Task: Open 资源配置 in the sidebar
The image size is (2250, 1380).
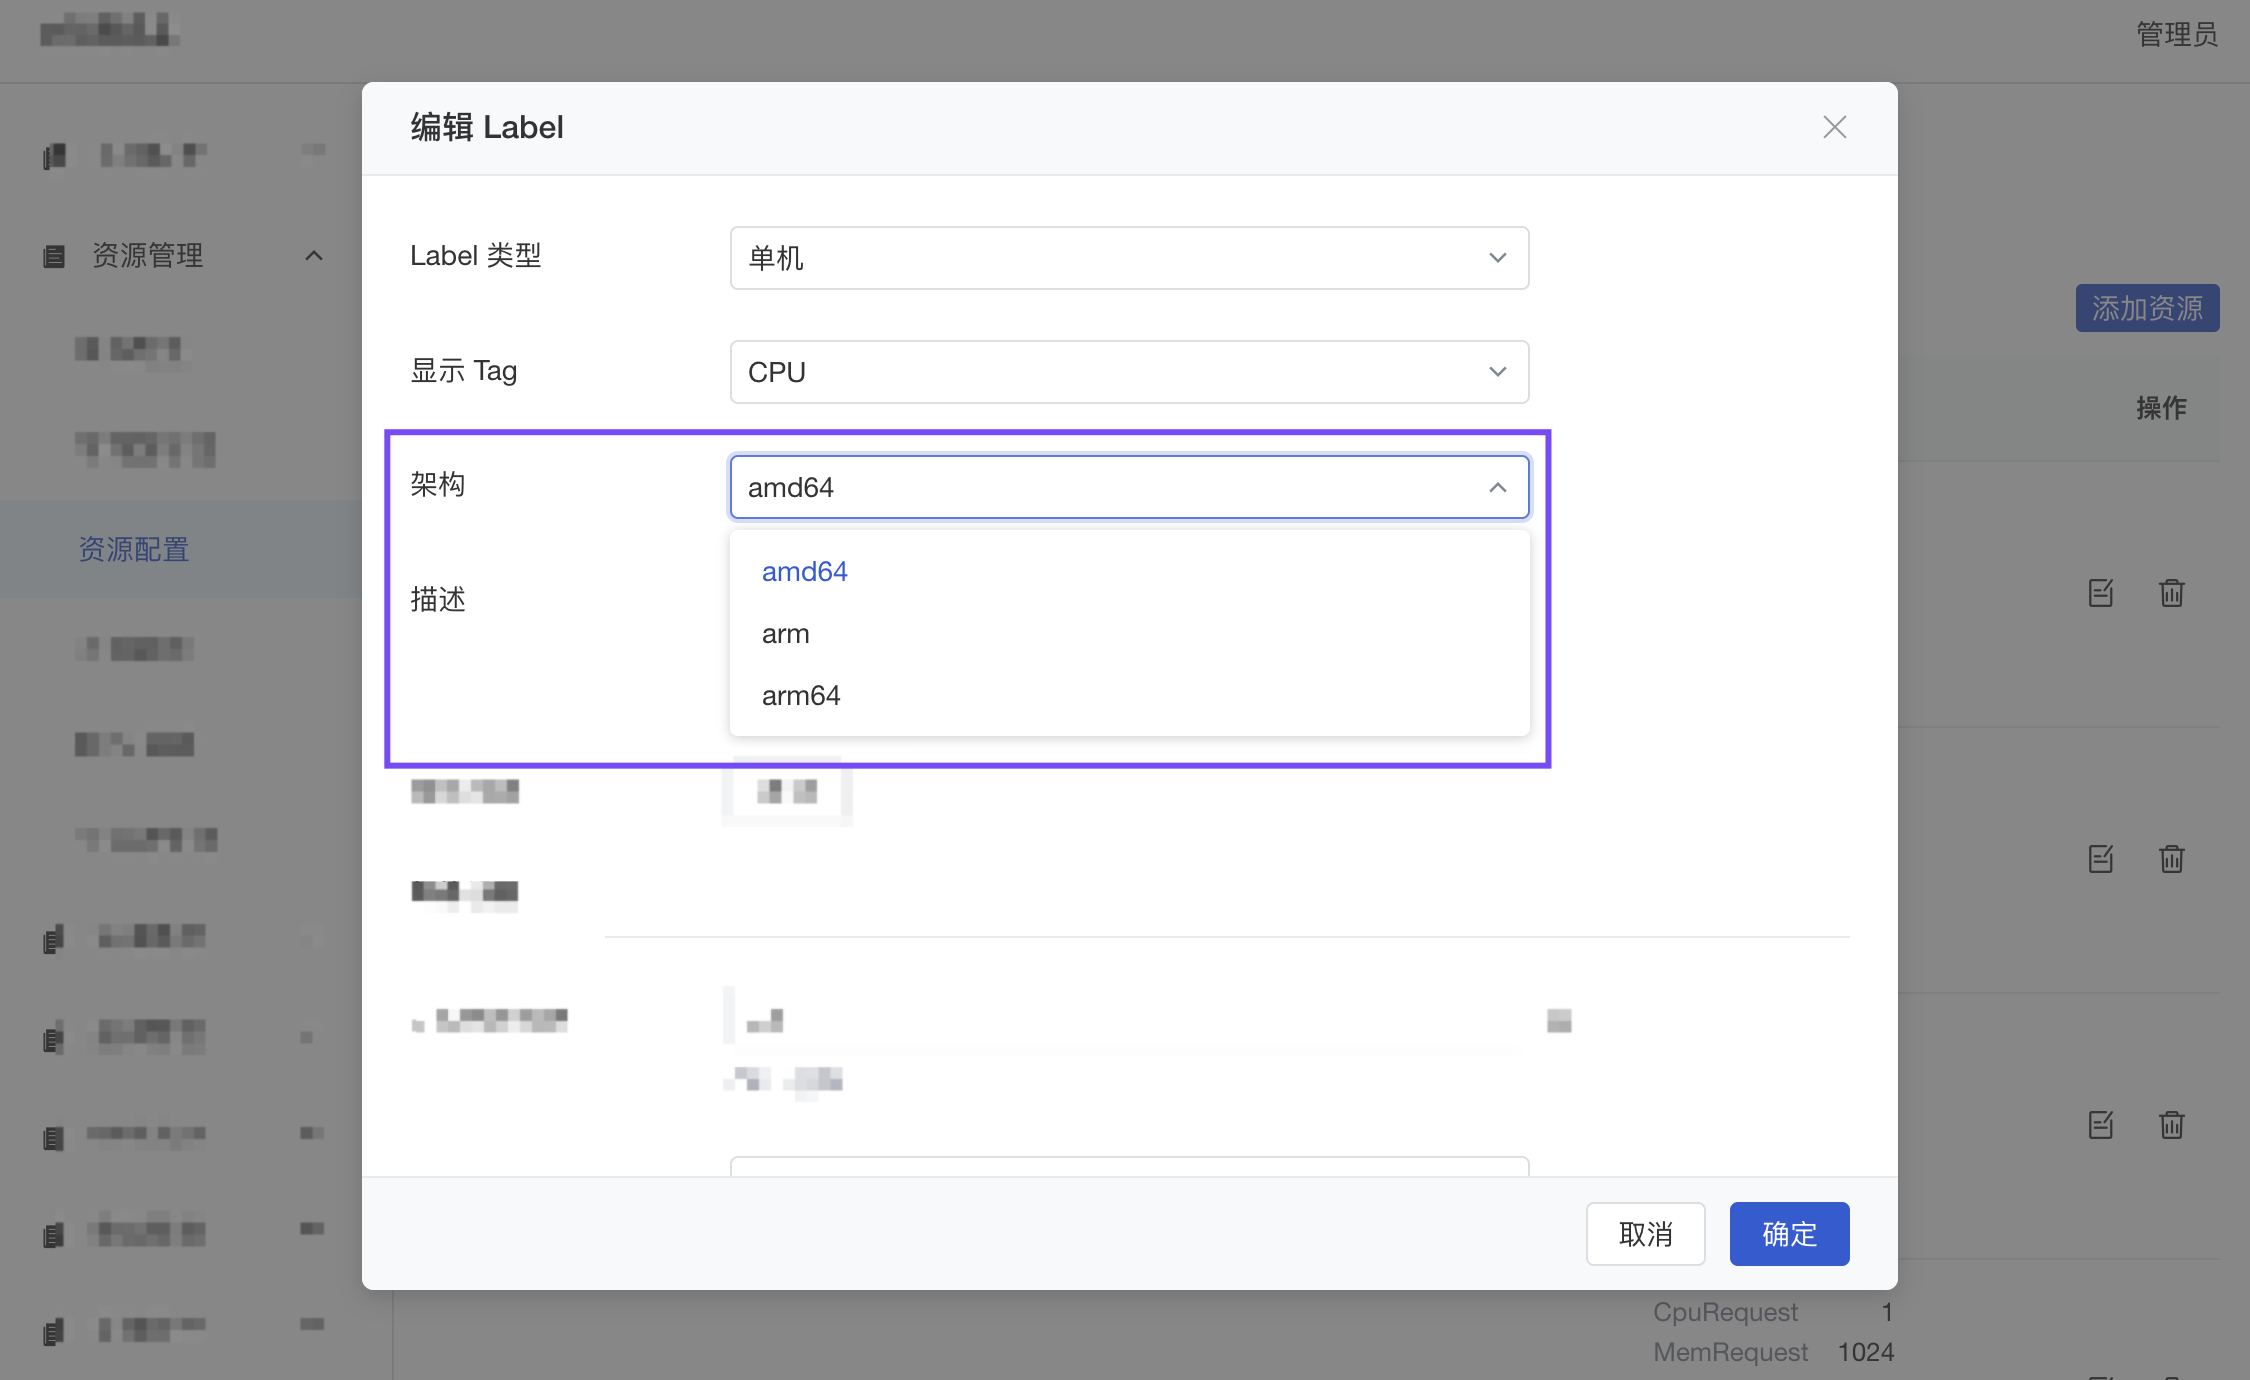Action: tap(134, 549)
